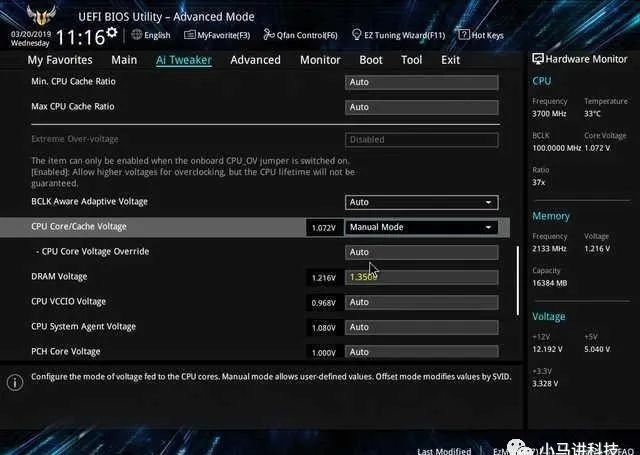Click the DRAM Voltage 1.3500 field
This screenshot has height=455, width=640.
tap(422, 277)
